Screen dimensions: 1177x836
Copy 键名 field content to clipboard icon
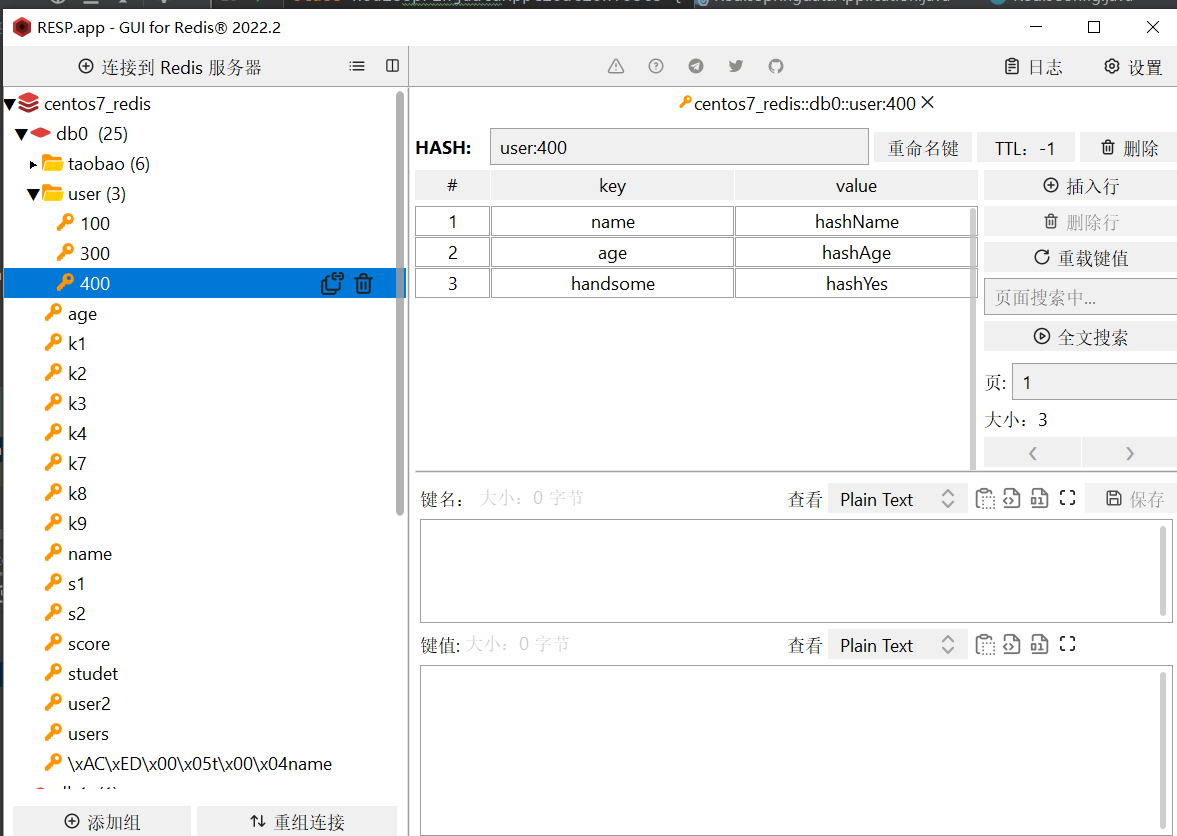985,498
